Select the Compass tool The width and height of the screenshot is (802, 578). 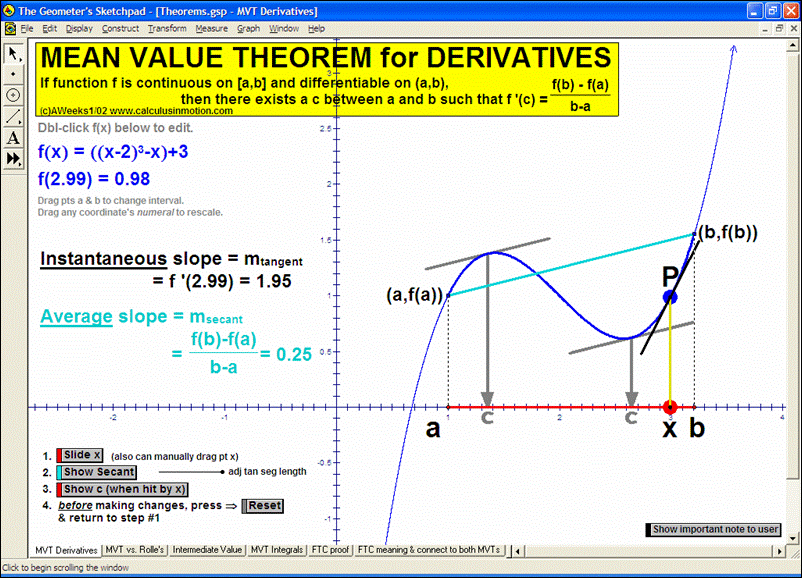tap(13, 95)
